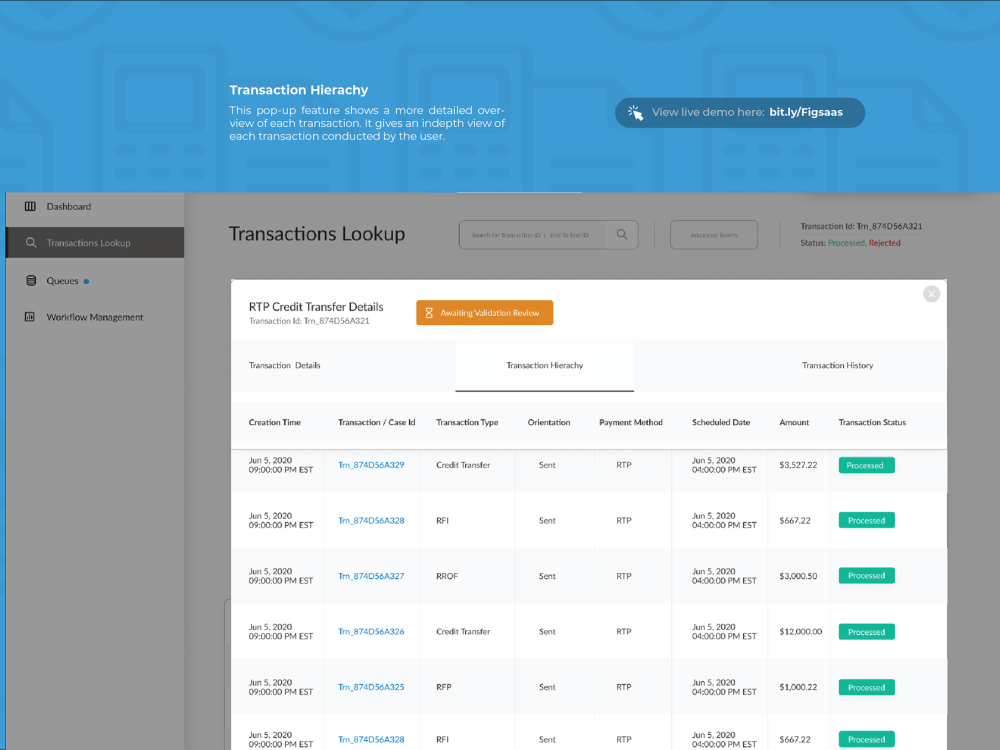Open bit.ly/Figsaas live demo link
Viewport: 1000px width, 750px height.
[x=806, y=112]
